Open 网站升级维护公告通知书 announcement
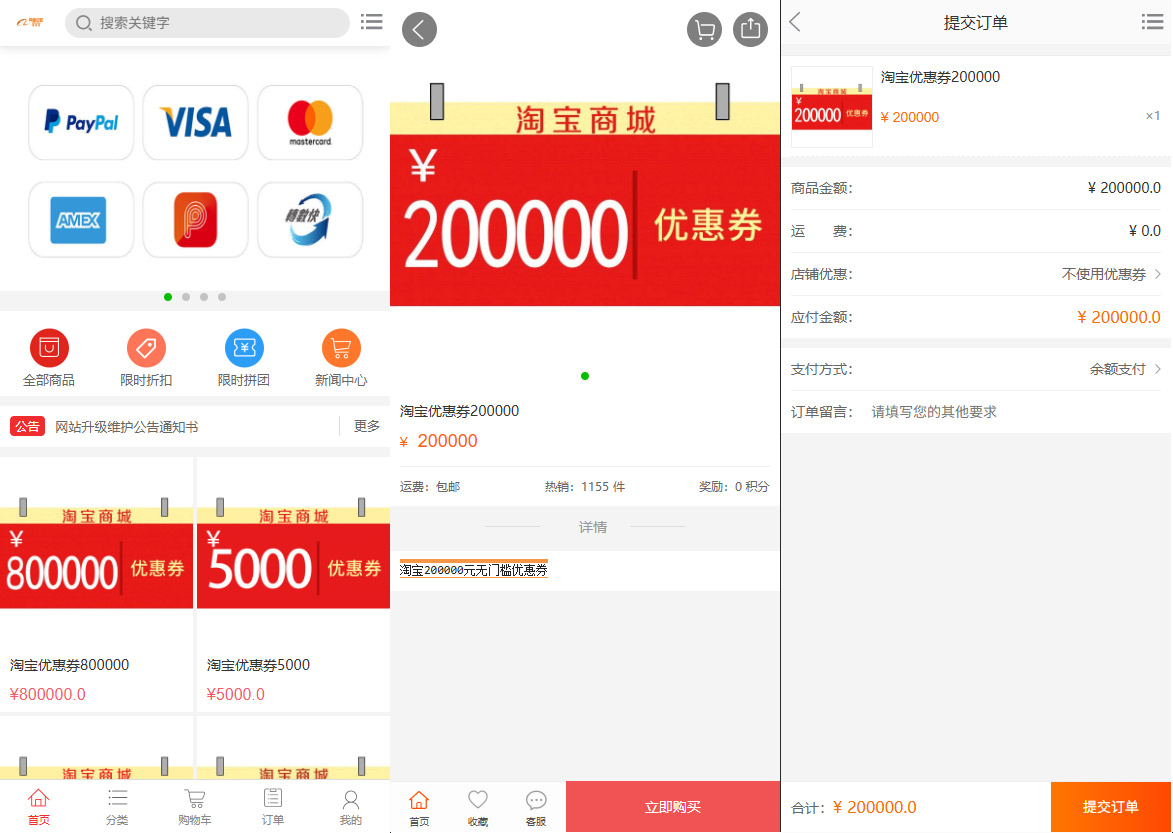 tap(126, 427)
